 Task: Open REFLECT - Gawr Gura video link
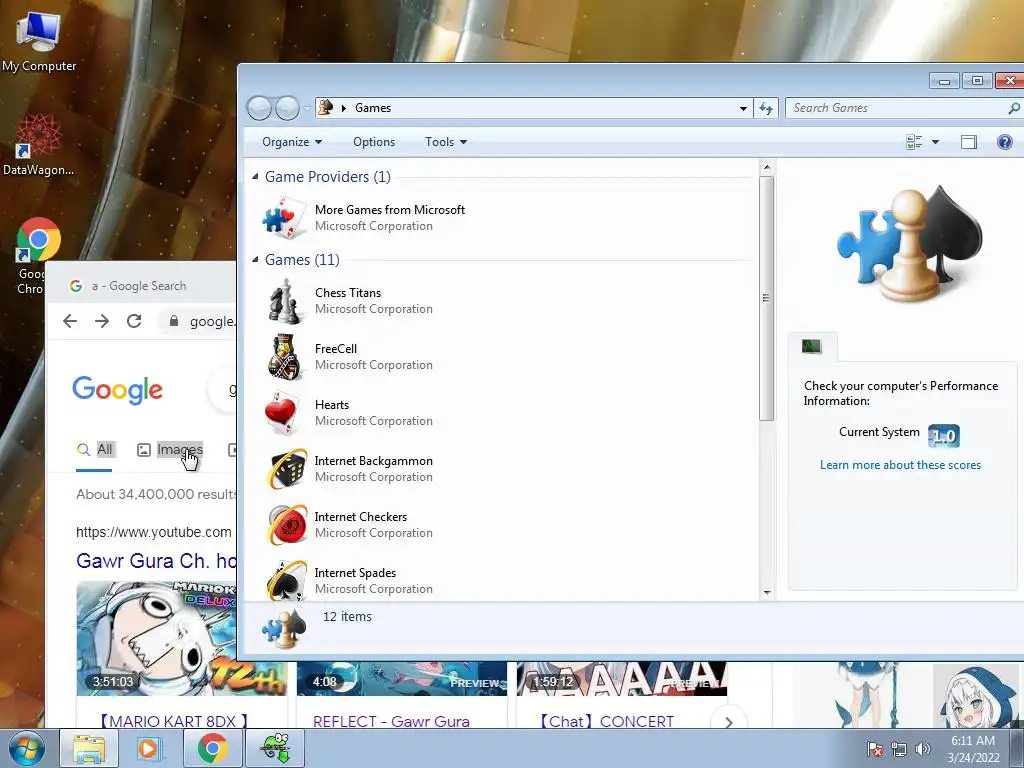coord(391,721)
